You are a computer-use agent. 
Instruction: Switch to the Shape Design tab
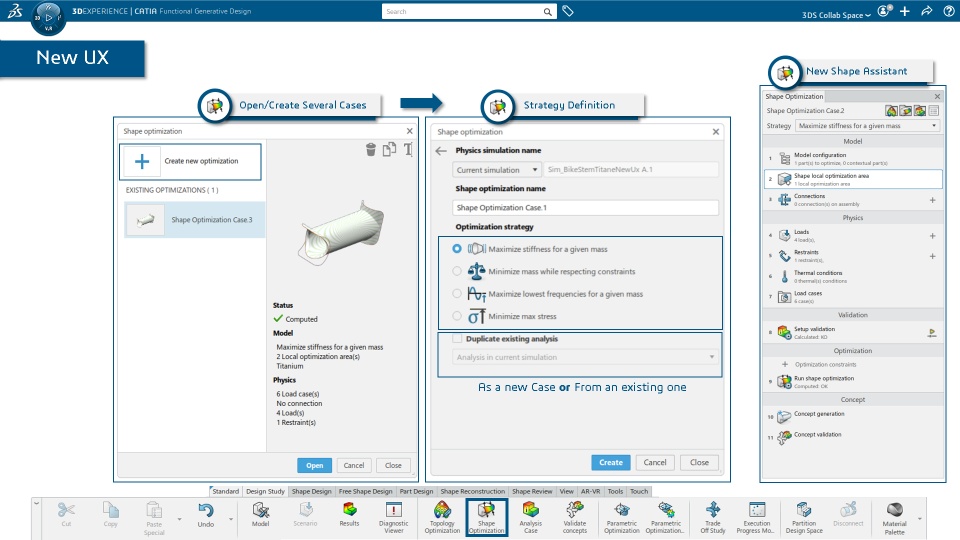(312, 491)
